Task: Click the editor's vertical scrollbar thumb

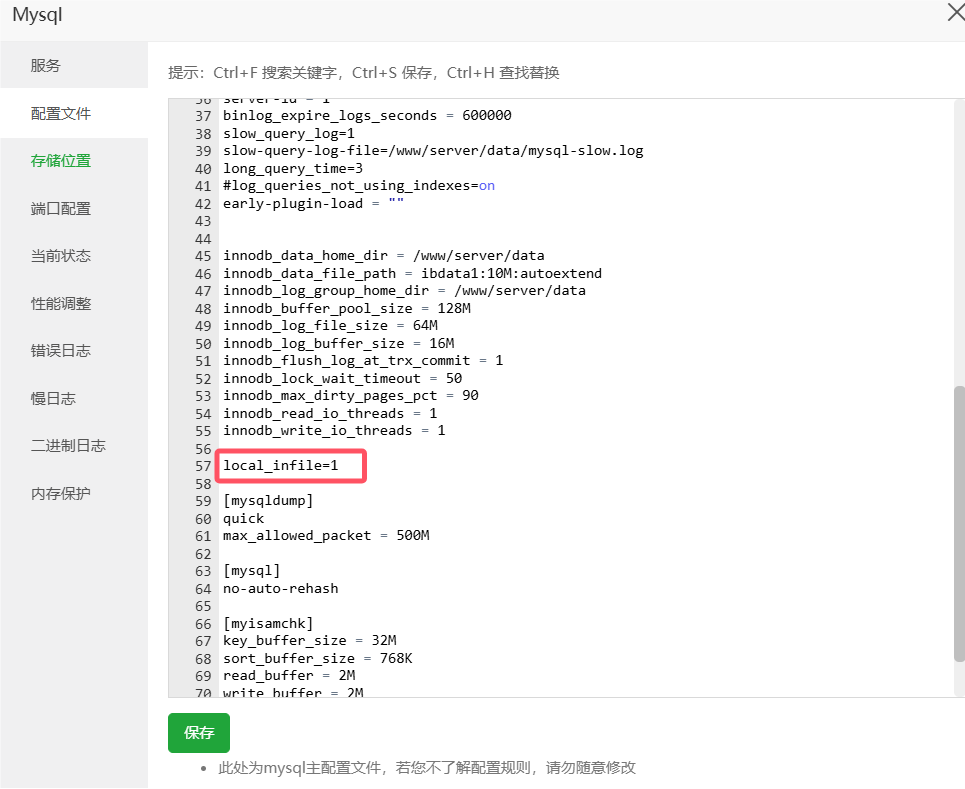Action: 958,523
